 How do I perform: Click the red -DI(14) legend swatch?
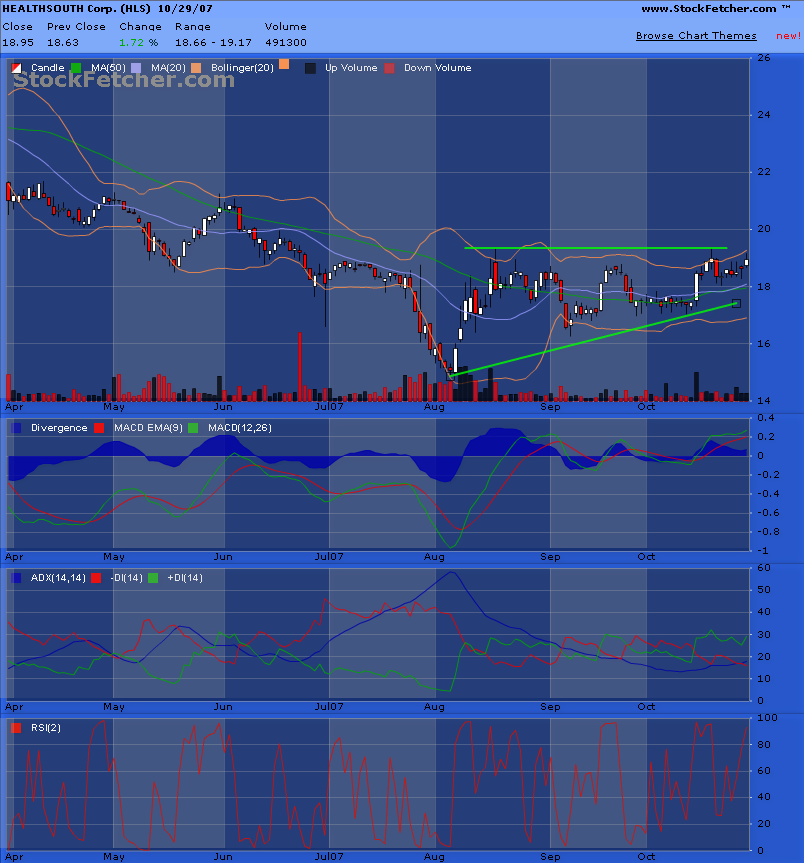96,578
